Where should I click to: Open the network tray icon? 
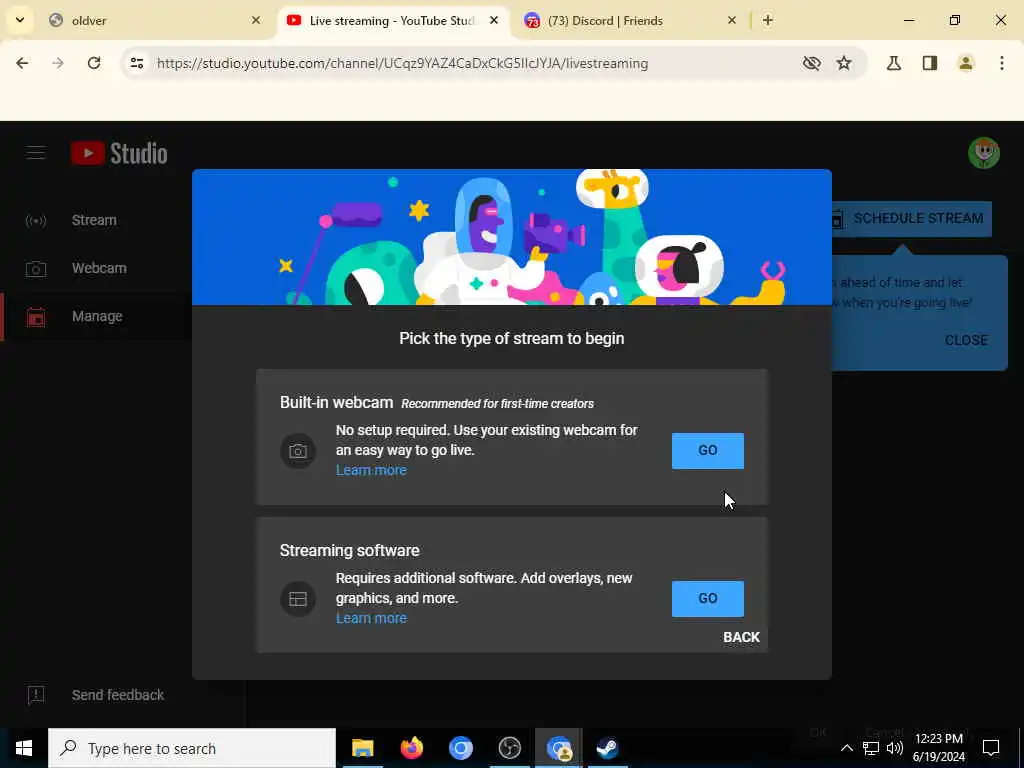point(871,748)
